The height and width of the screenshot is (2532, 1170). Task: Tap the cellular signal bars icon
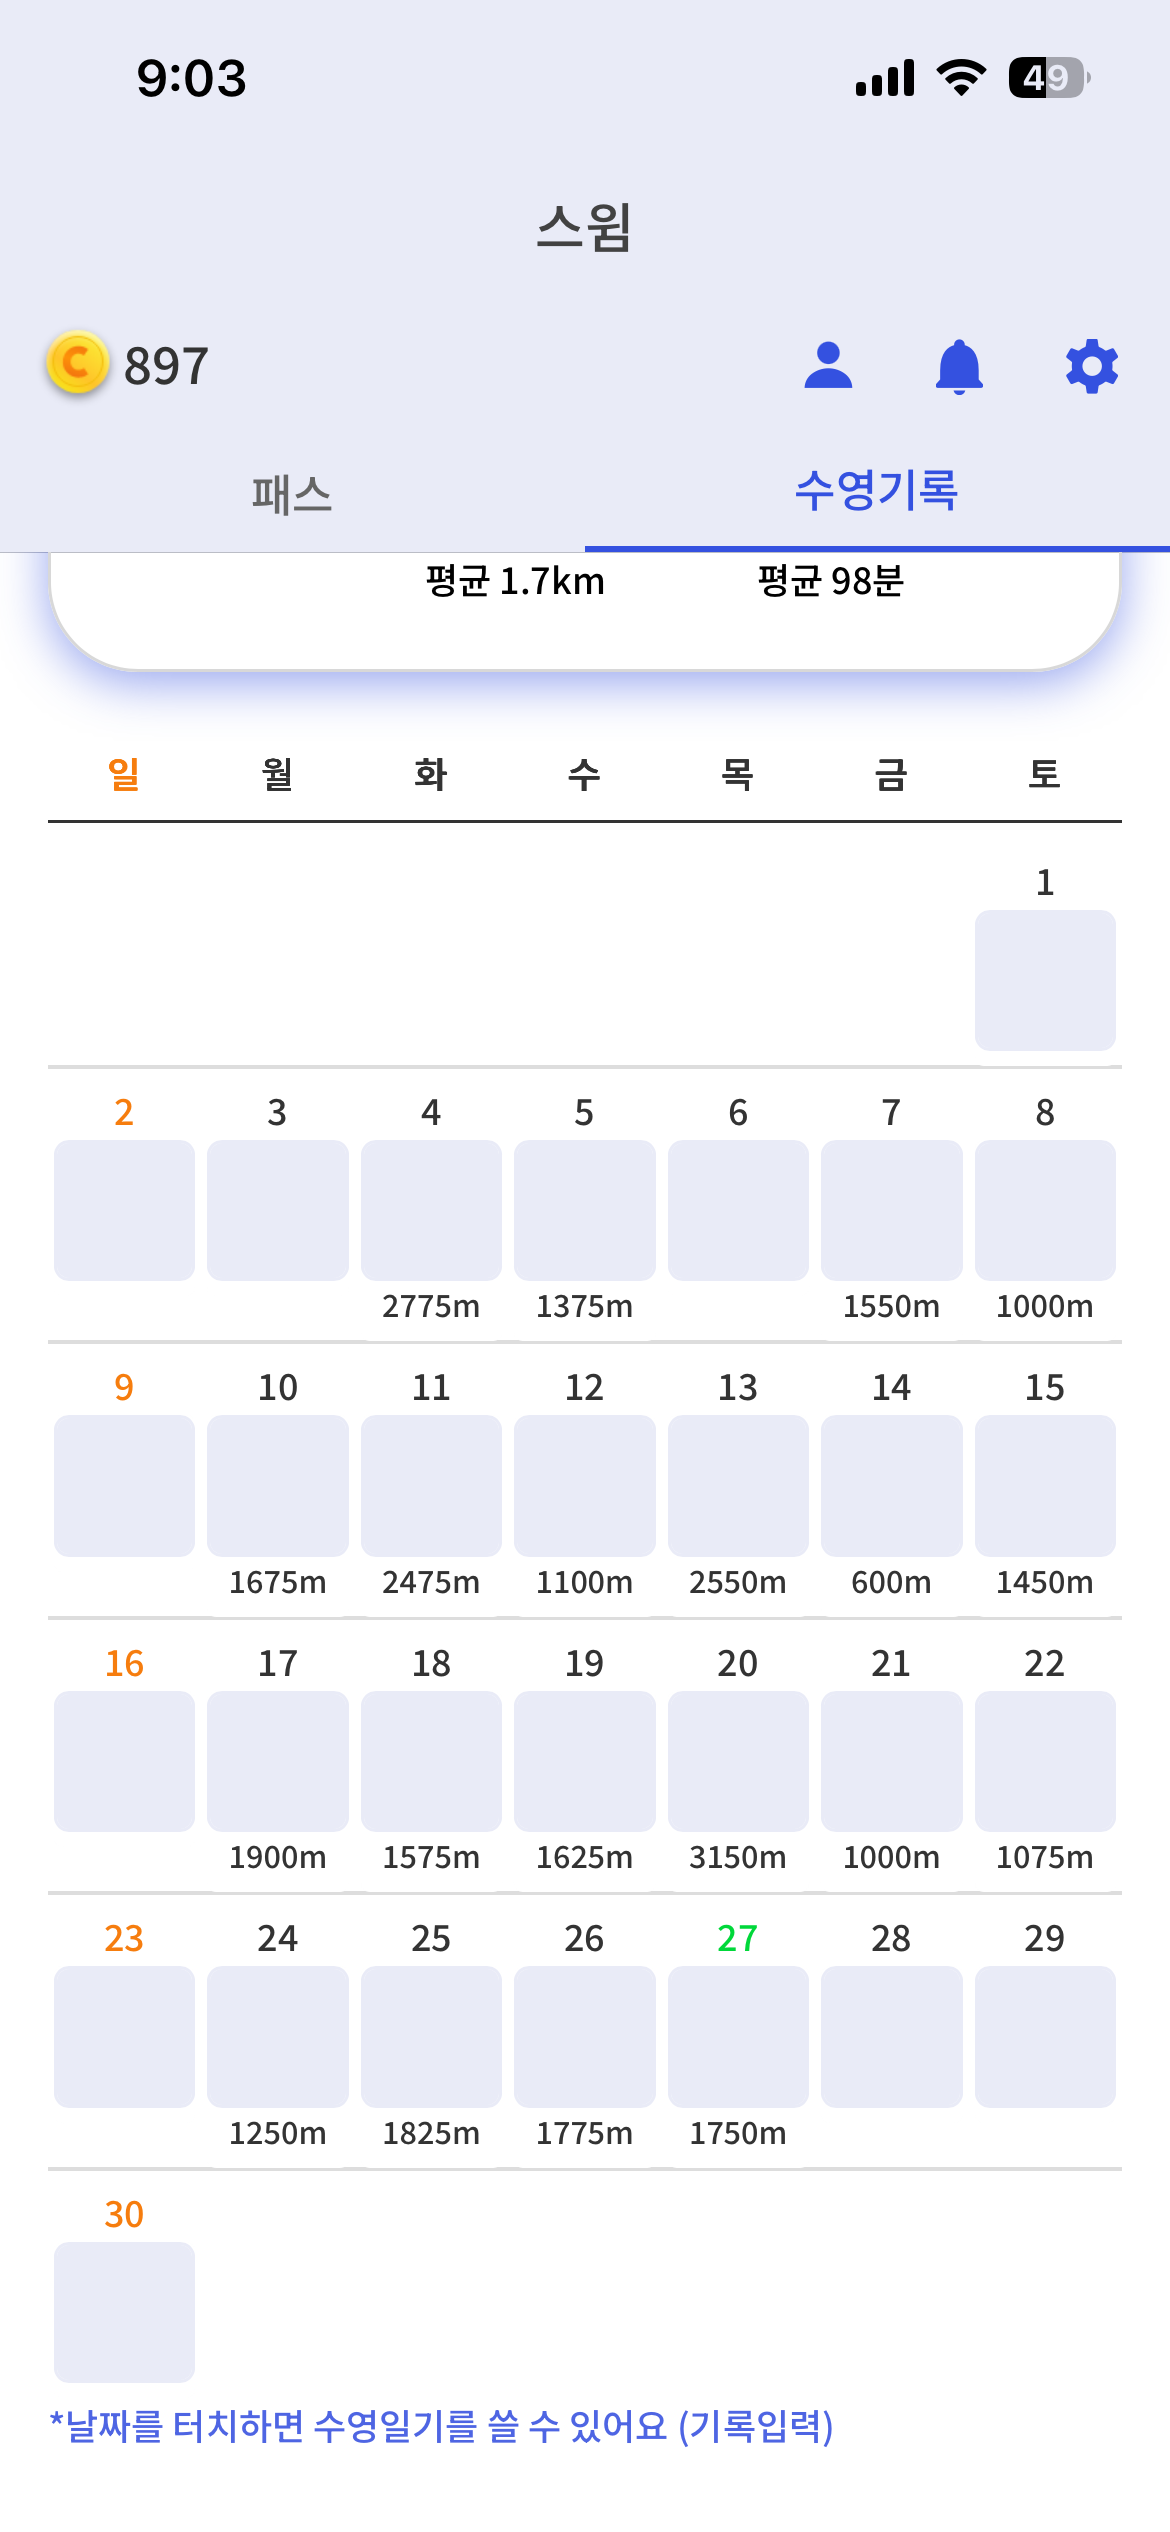(885, 78)
